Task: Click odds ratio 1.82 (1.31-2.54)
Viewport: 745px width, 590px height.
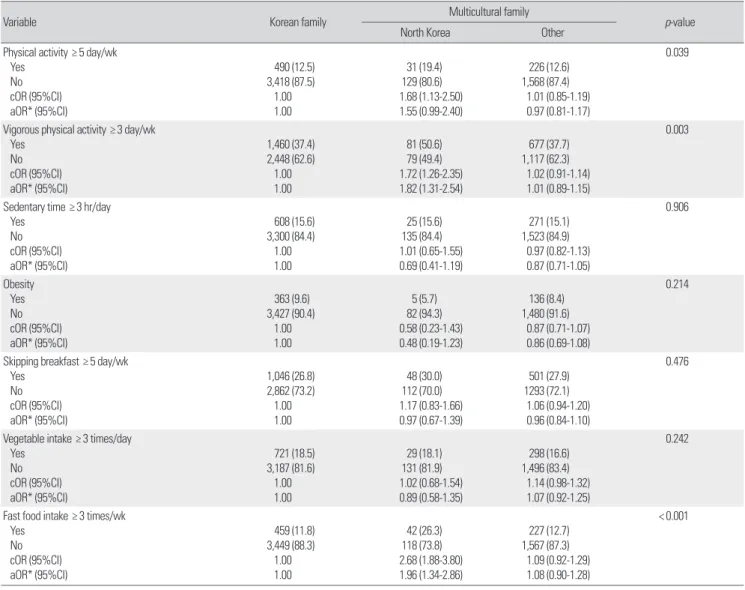Action: click(431, 189)
